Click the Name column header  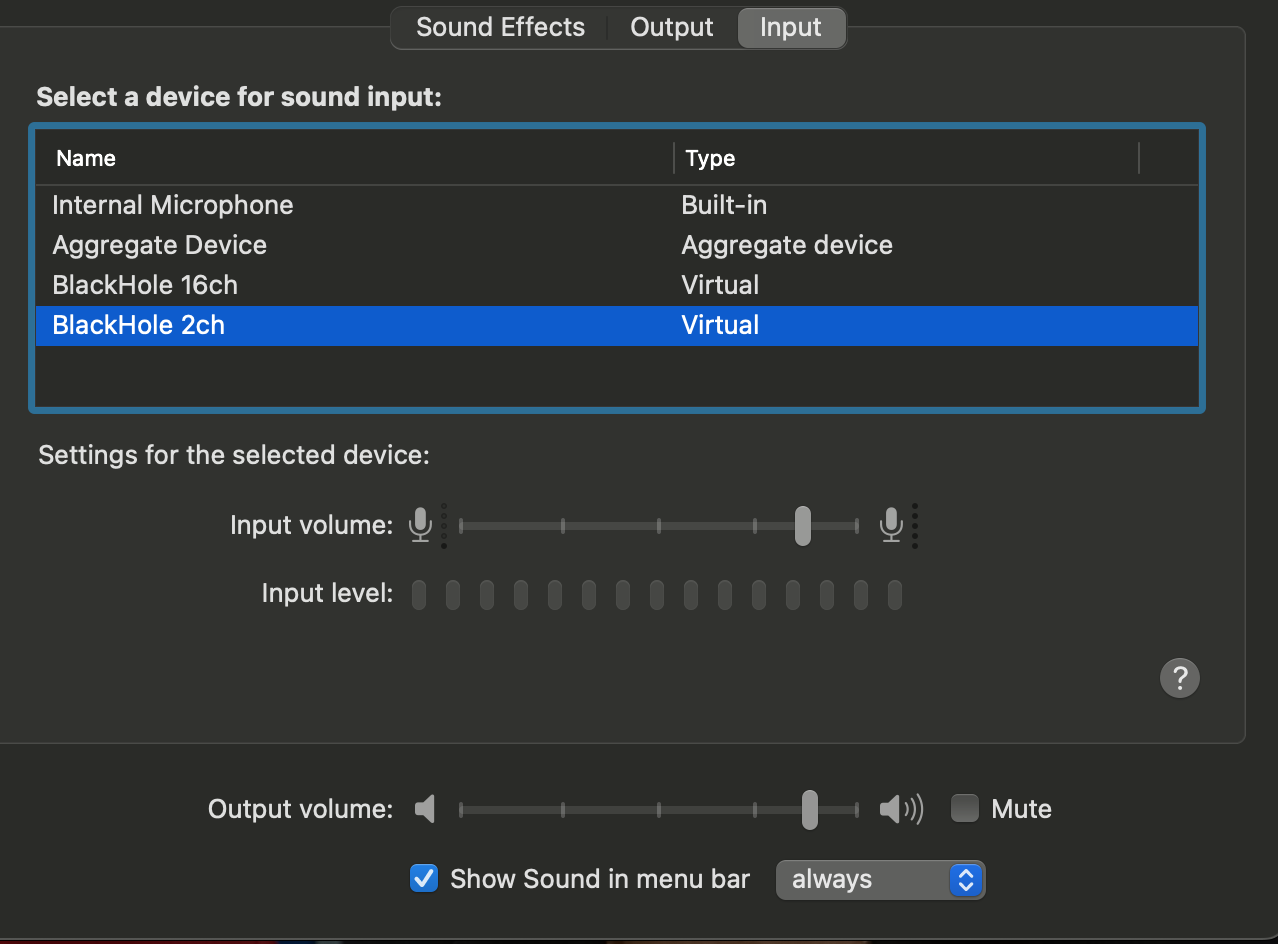(x=86, y=158)
